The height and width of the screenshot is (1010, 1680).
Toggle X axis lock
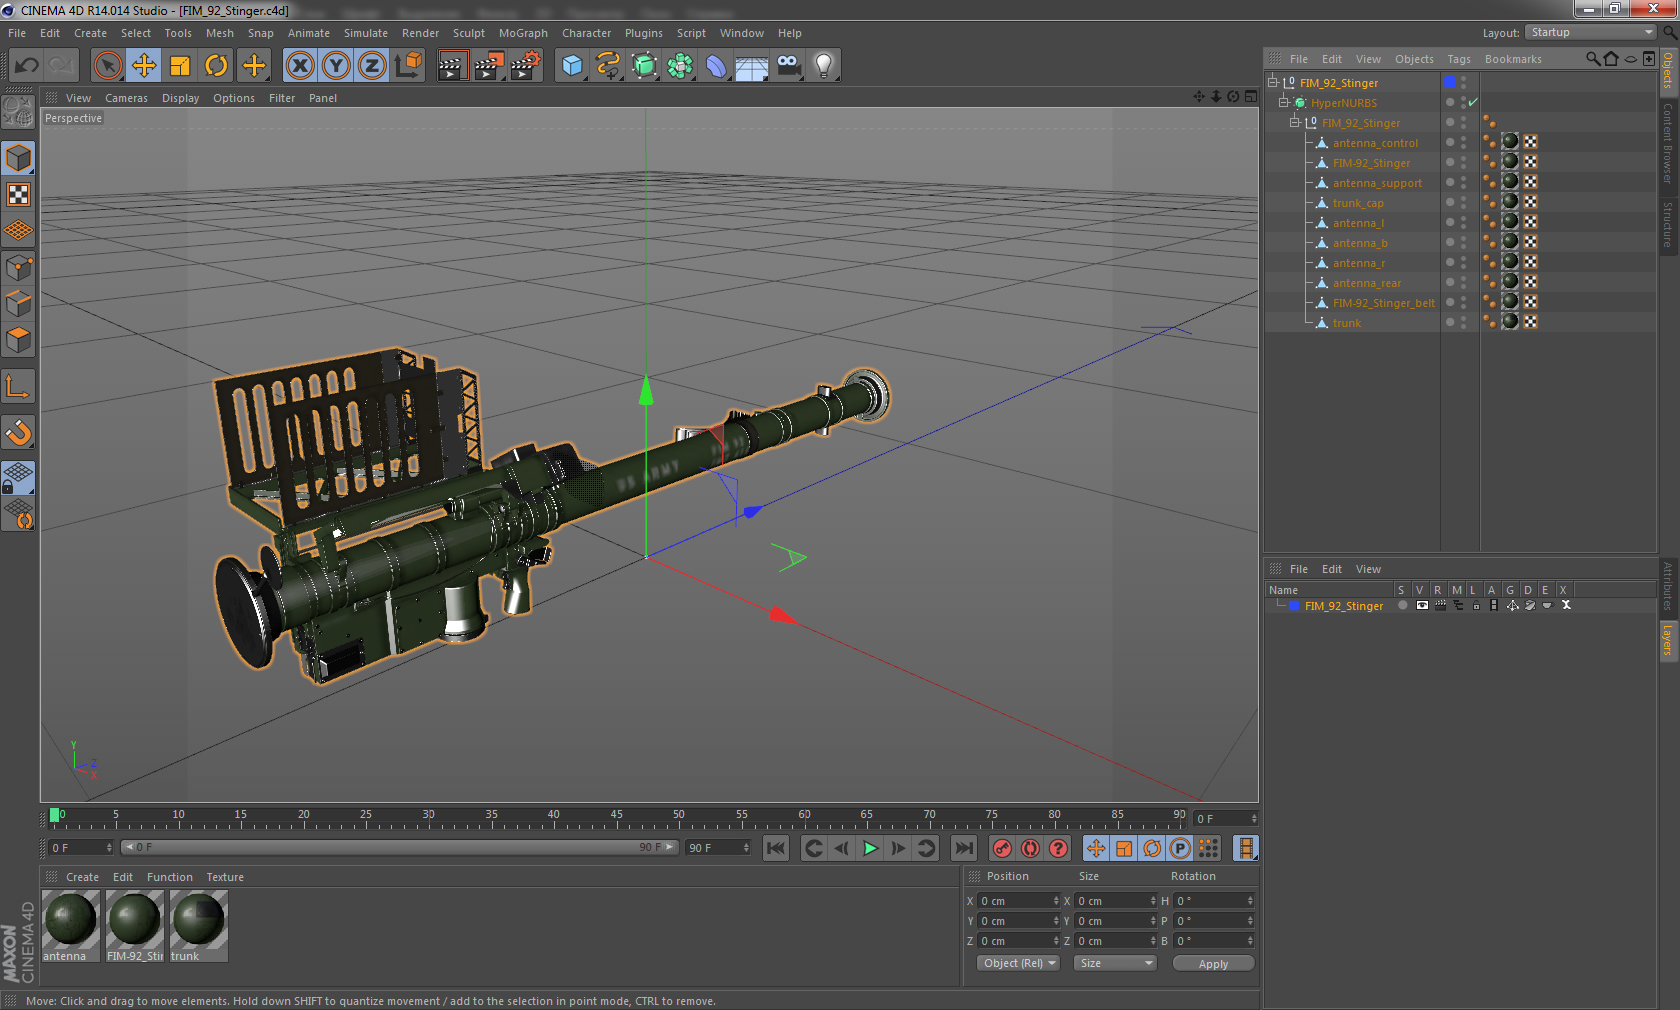[x=300, y=66]
